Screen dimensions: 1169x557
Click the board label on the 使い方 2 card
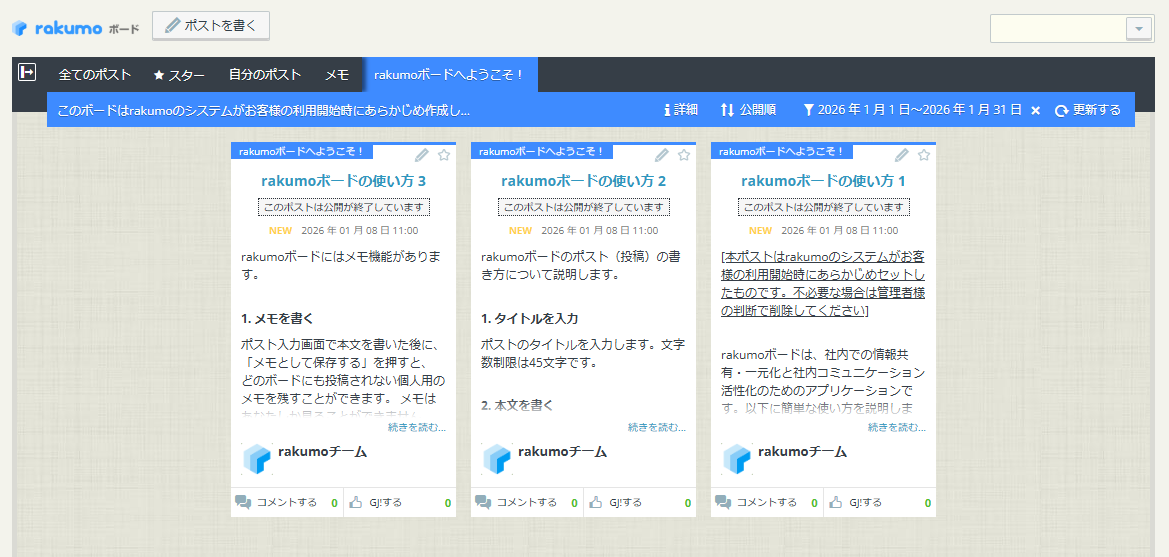(542, 151)
